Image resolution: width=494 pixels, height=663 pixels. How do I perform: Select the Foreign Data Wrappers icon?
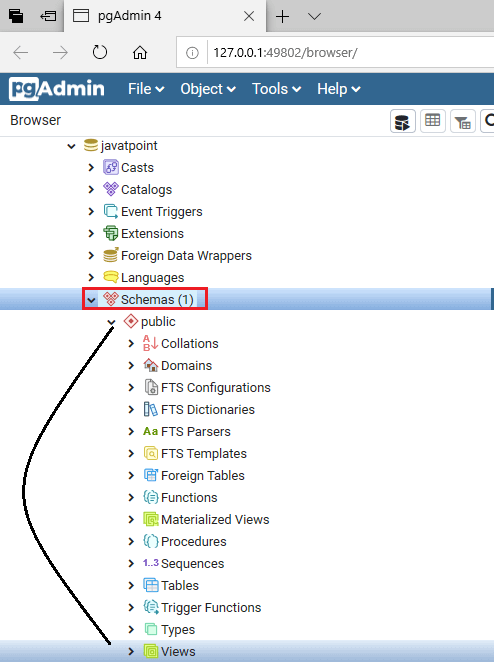(111, 255)
